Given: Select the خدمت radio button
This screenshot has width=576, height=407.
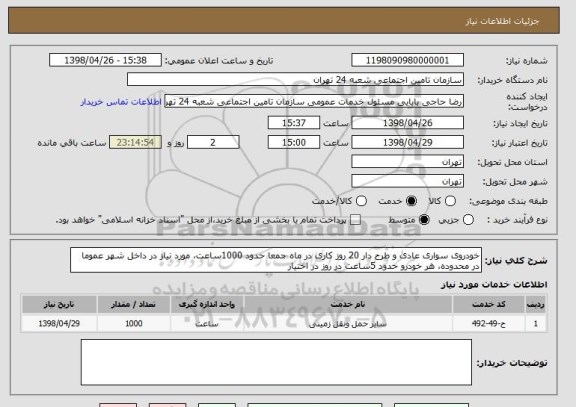Looking at the screenshot, I should (411, 201).
